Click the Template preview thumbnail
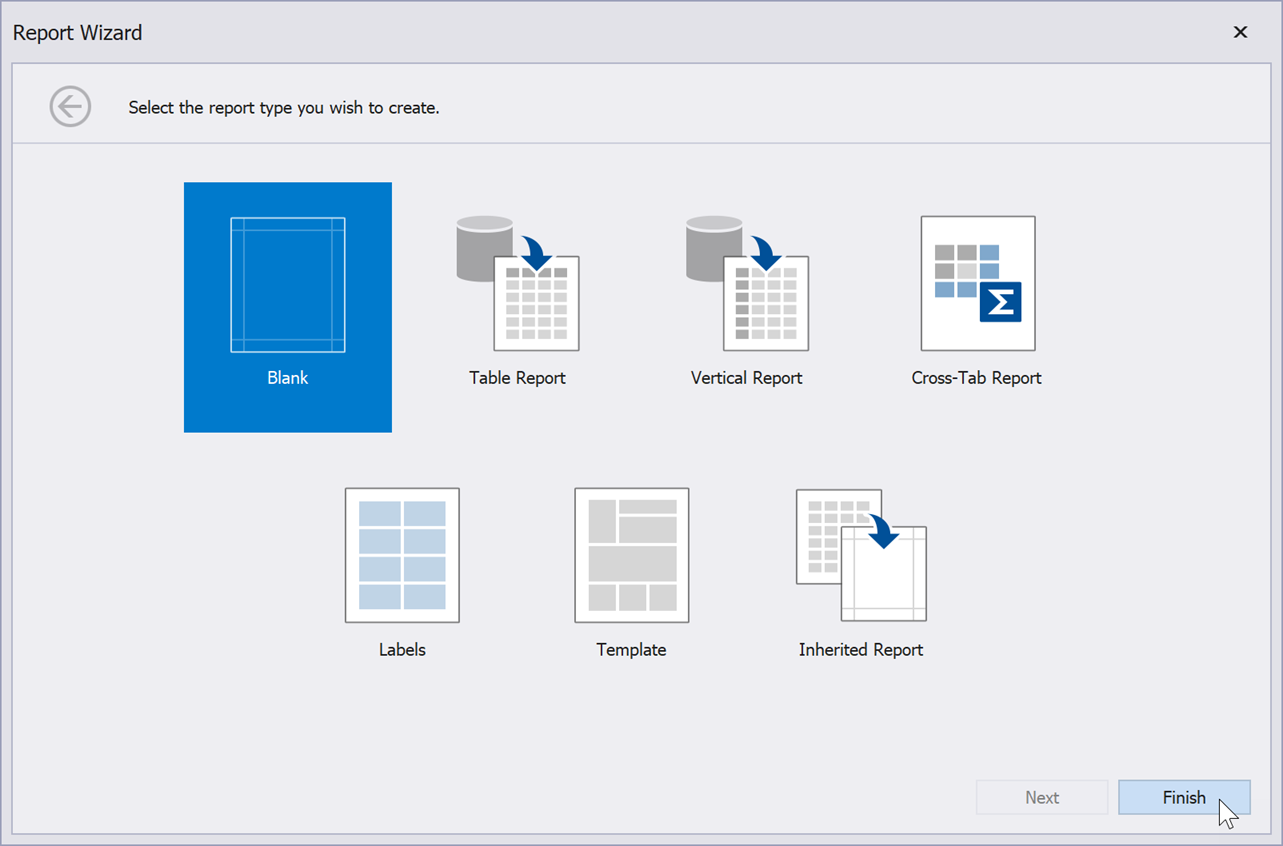 (x=631, y=555)
